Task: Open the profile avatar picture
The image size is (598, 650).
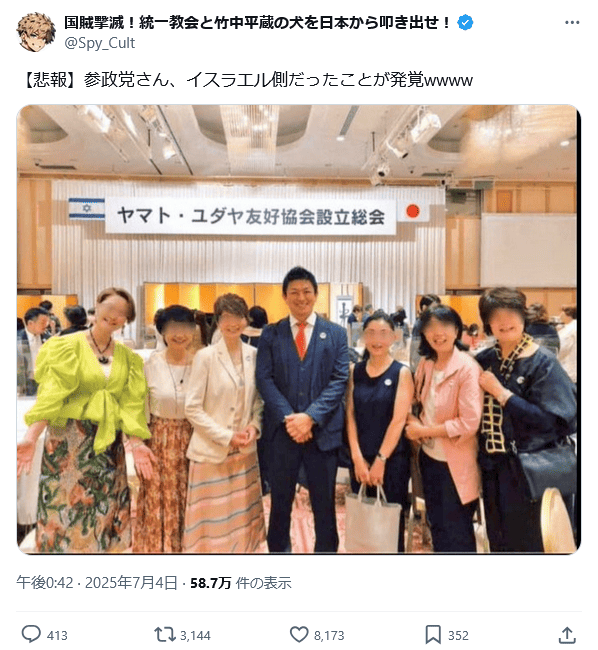Action: (36, 32)
